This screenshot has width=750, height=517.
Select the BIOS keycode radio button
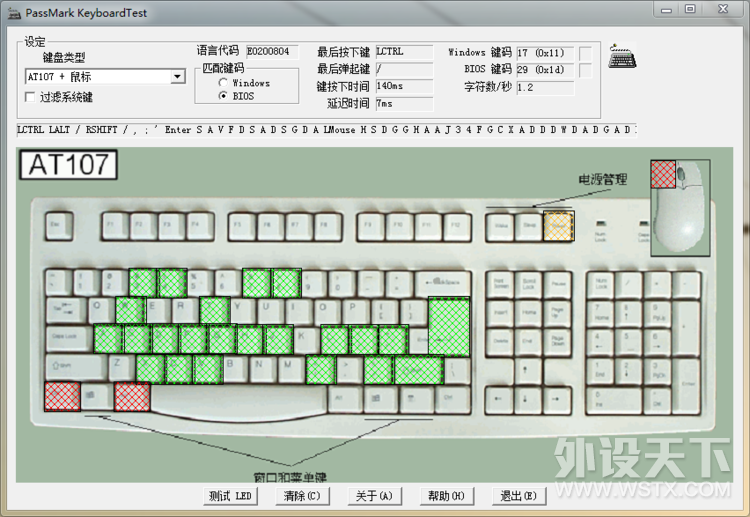click(x=223, y=96)
